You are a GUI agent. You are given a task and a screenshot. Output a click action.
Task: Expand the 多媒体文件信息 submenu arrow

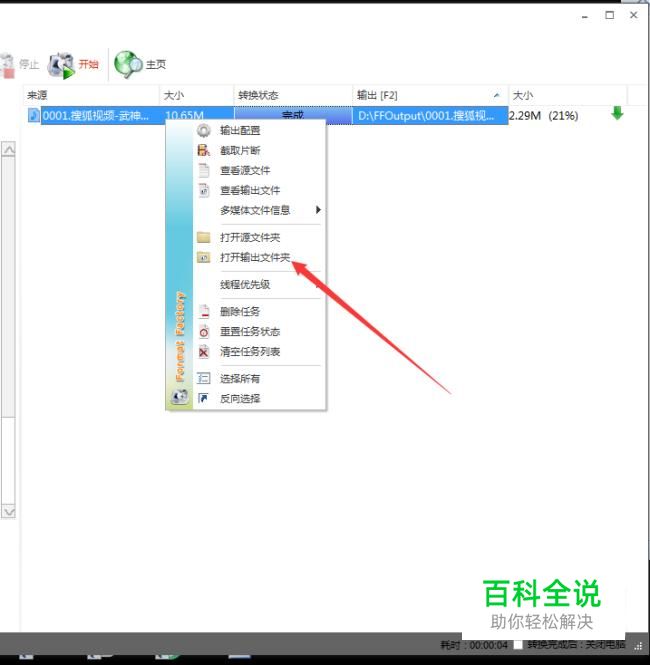(318, 210)
